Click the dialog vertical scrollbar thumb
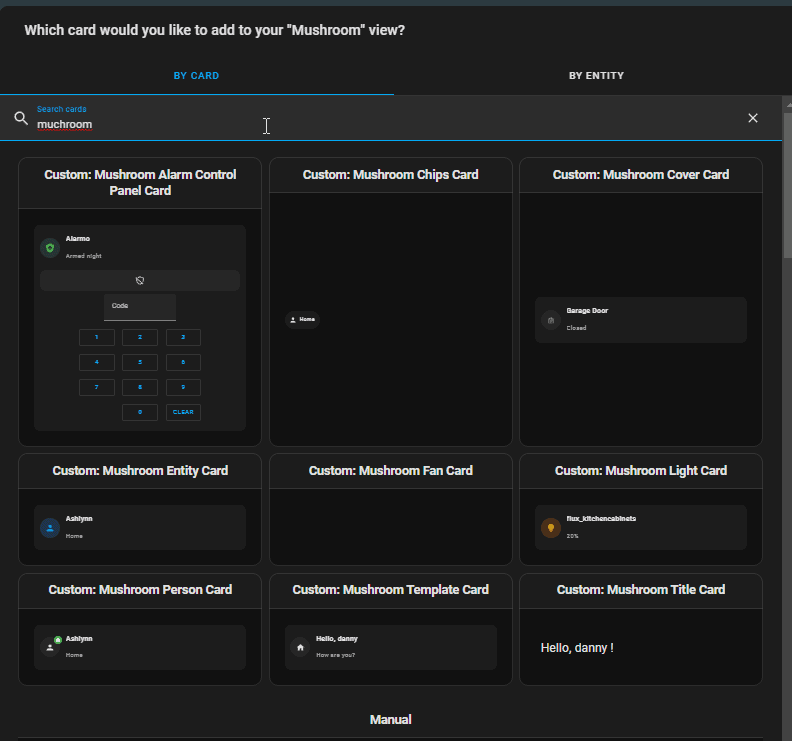Viewport: 792px width, 741px height. click(787, 186)
